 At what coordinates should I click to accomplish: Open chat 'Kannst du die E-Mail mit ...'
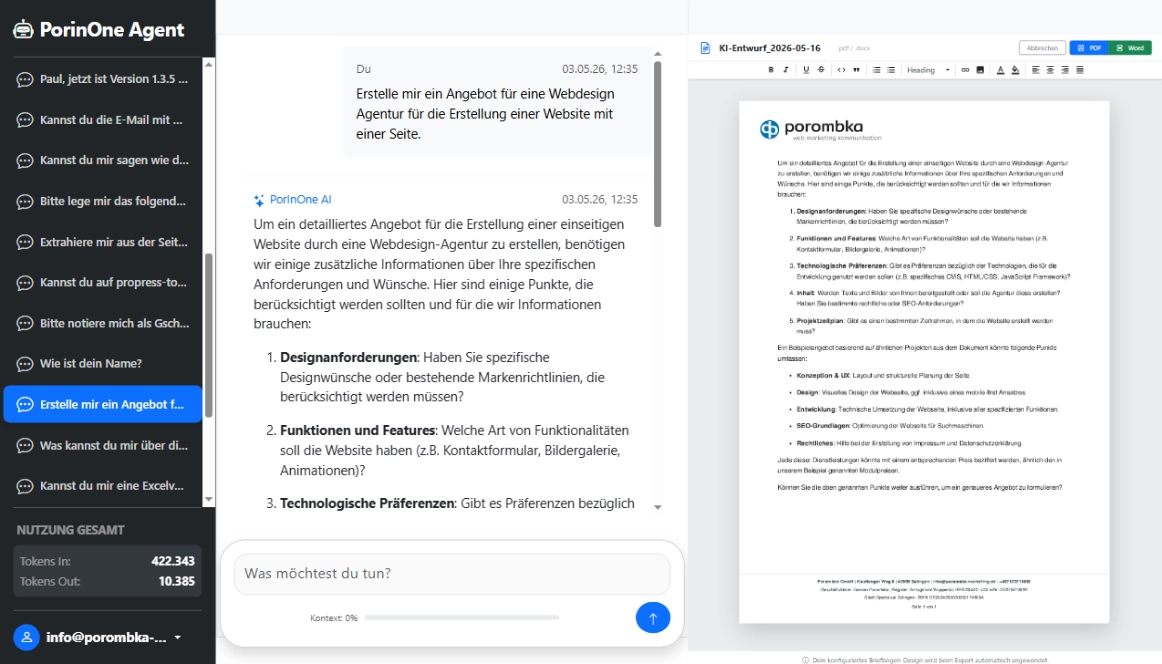click(103, 119)
